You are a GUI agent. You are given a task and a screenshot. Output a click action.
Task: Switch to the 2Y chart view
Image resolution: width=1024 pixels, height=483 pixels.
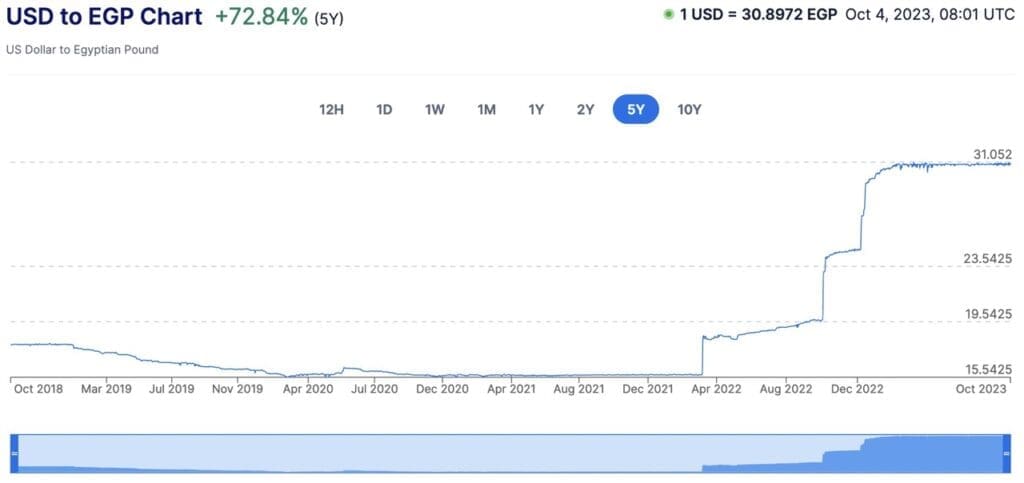click(585, 110)
